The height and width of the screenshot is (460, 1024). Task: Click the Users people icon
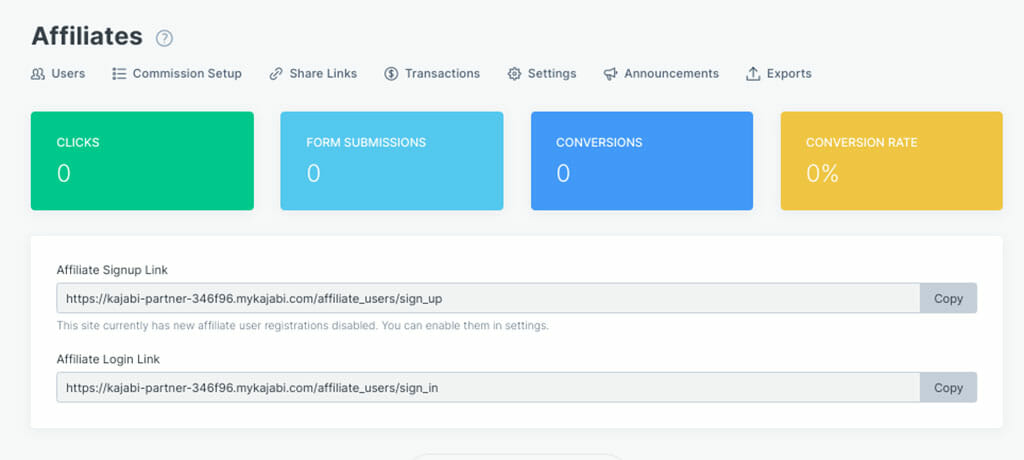tap(38, 74)
